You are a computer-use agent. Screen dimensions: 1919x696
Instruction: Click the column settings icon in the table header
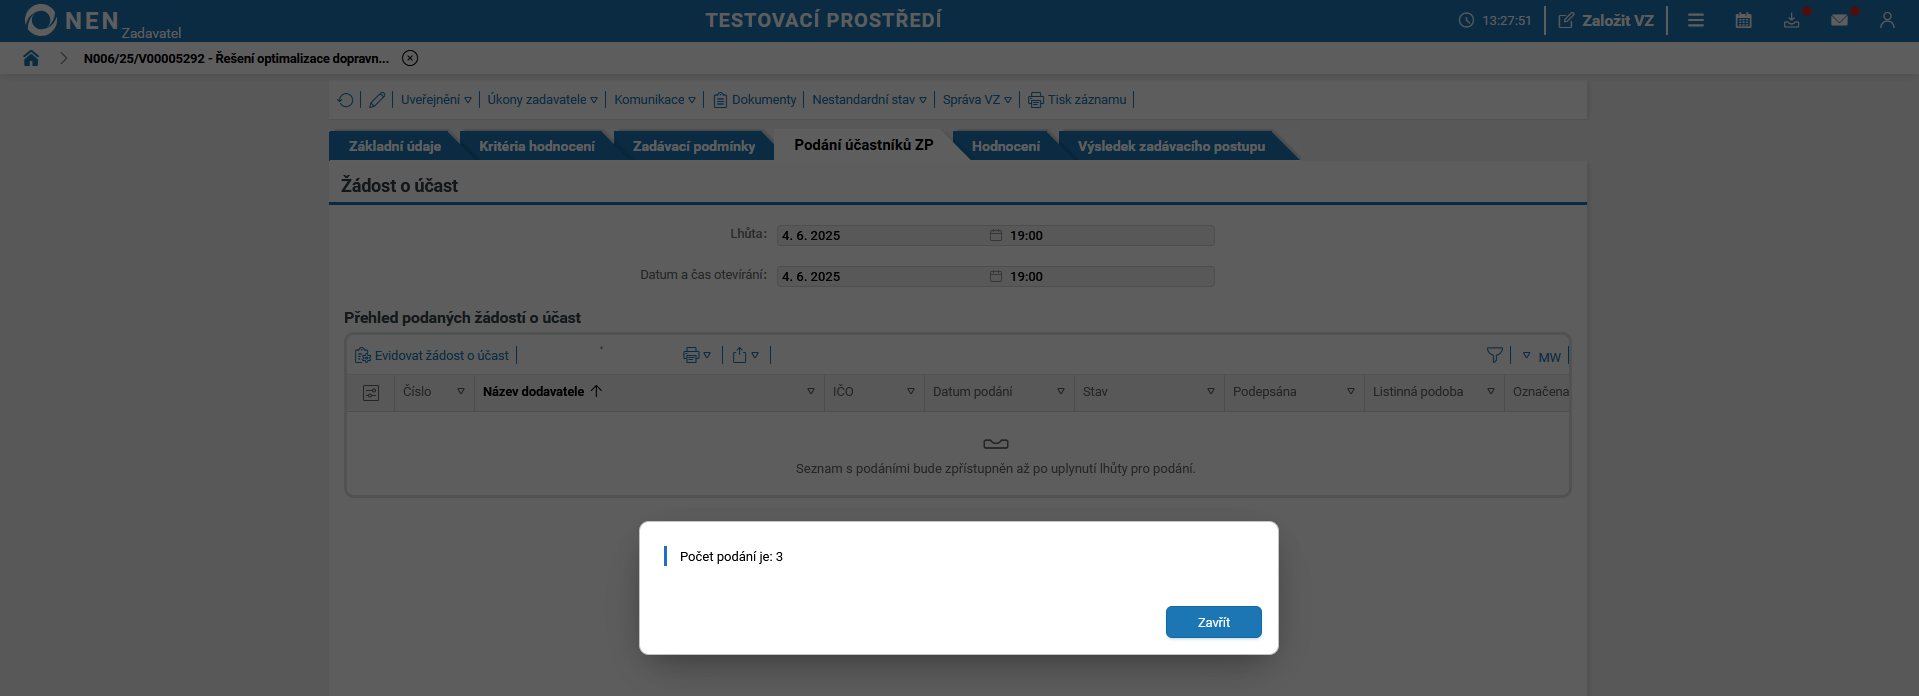pyautogui.click(x=371, y=392)
